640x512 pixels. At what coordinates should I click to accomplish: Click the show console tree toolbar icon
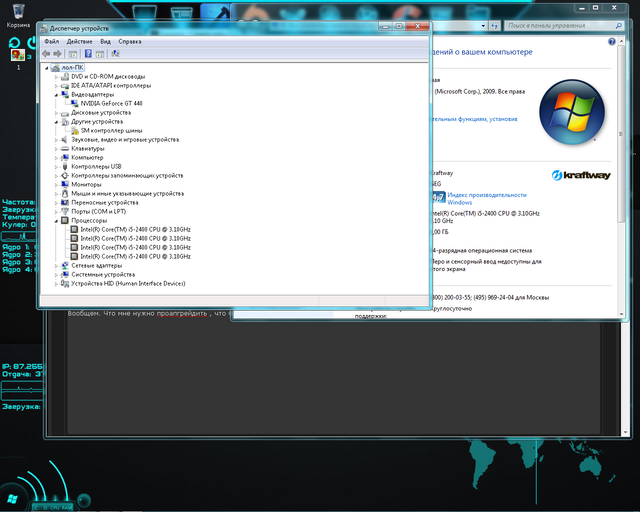73,53
